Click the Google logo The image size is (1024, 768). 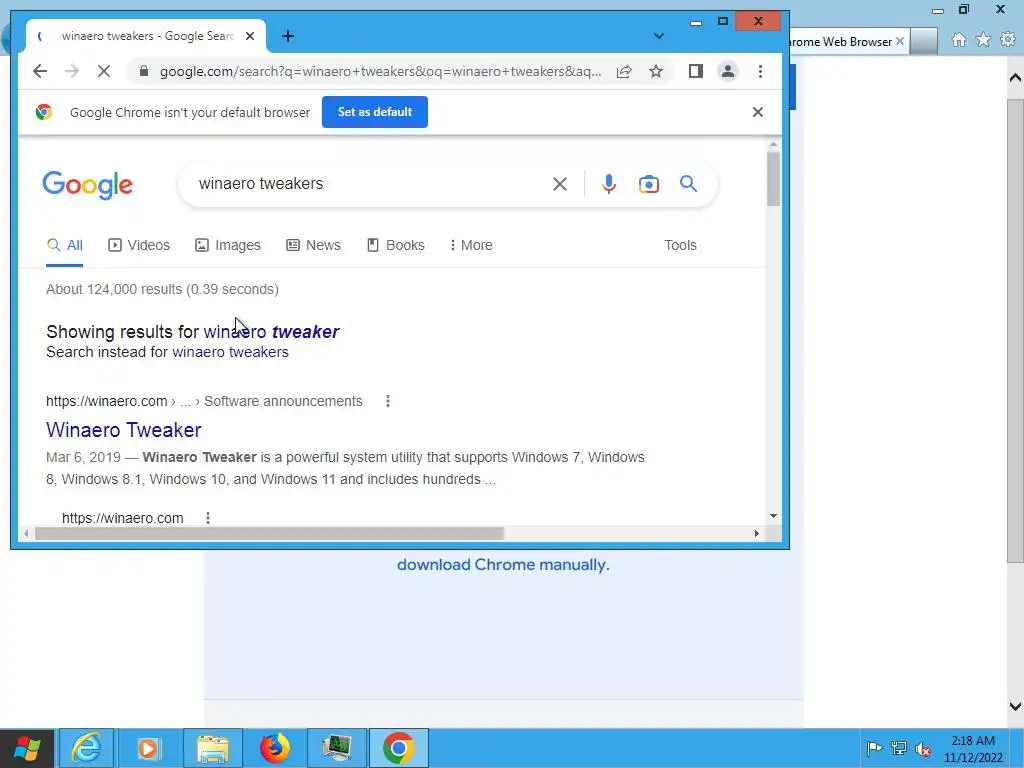(88, 185)
